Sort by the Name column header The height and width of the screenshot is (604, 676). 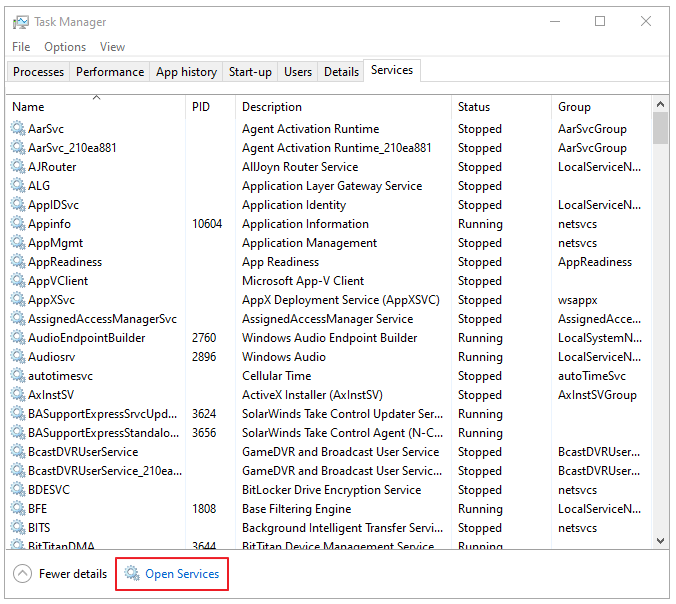pyautogui.click(x=96, y=106)
